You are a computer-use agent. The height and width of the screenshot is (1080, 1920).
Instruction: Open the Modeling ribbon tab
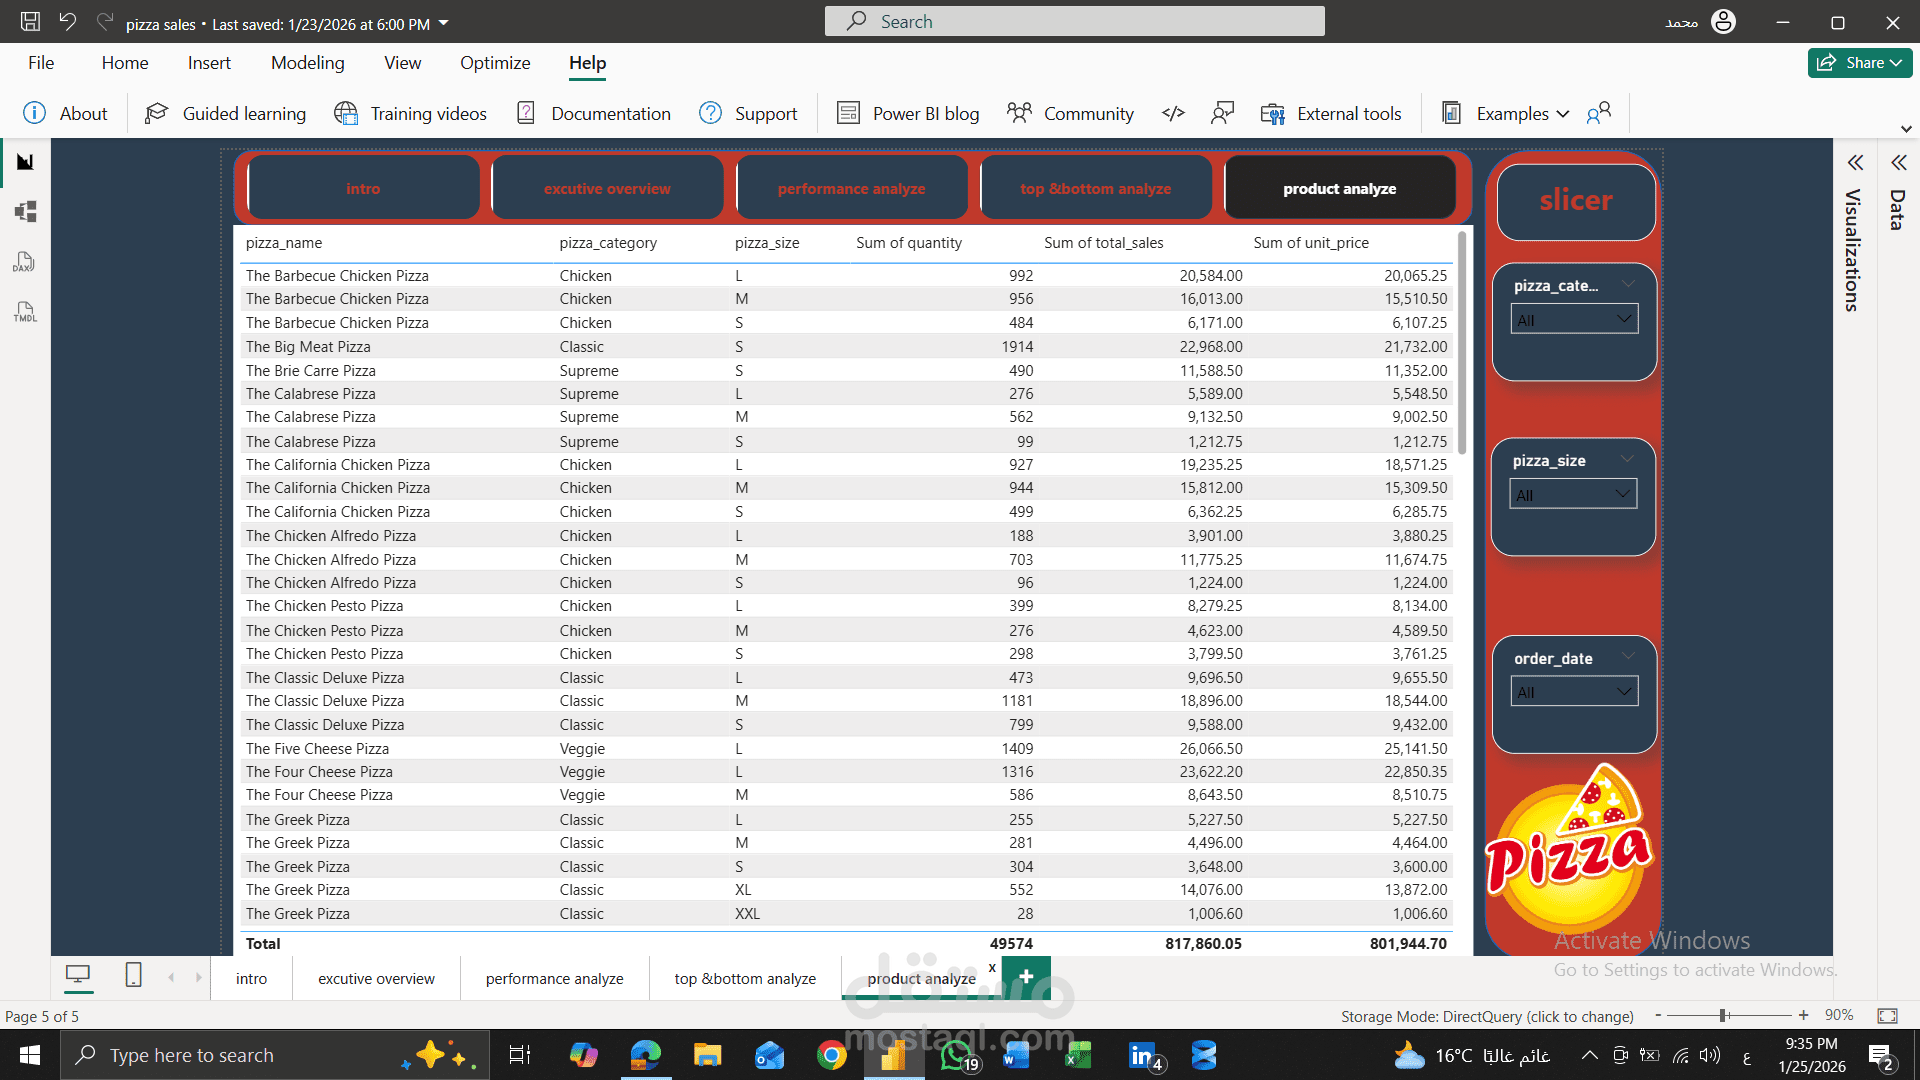307,63
